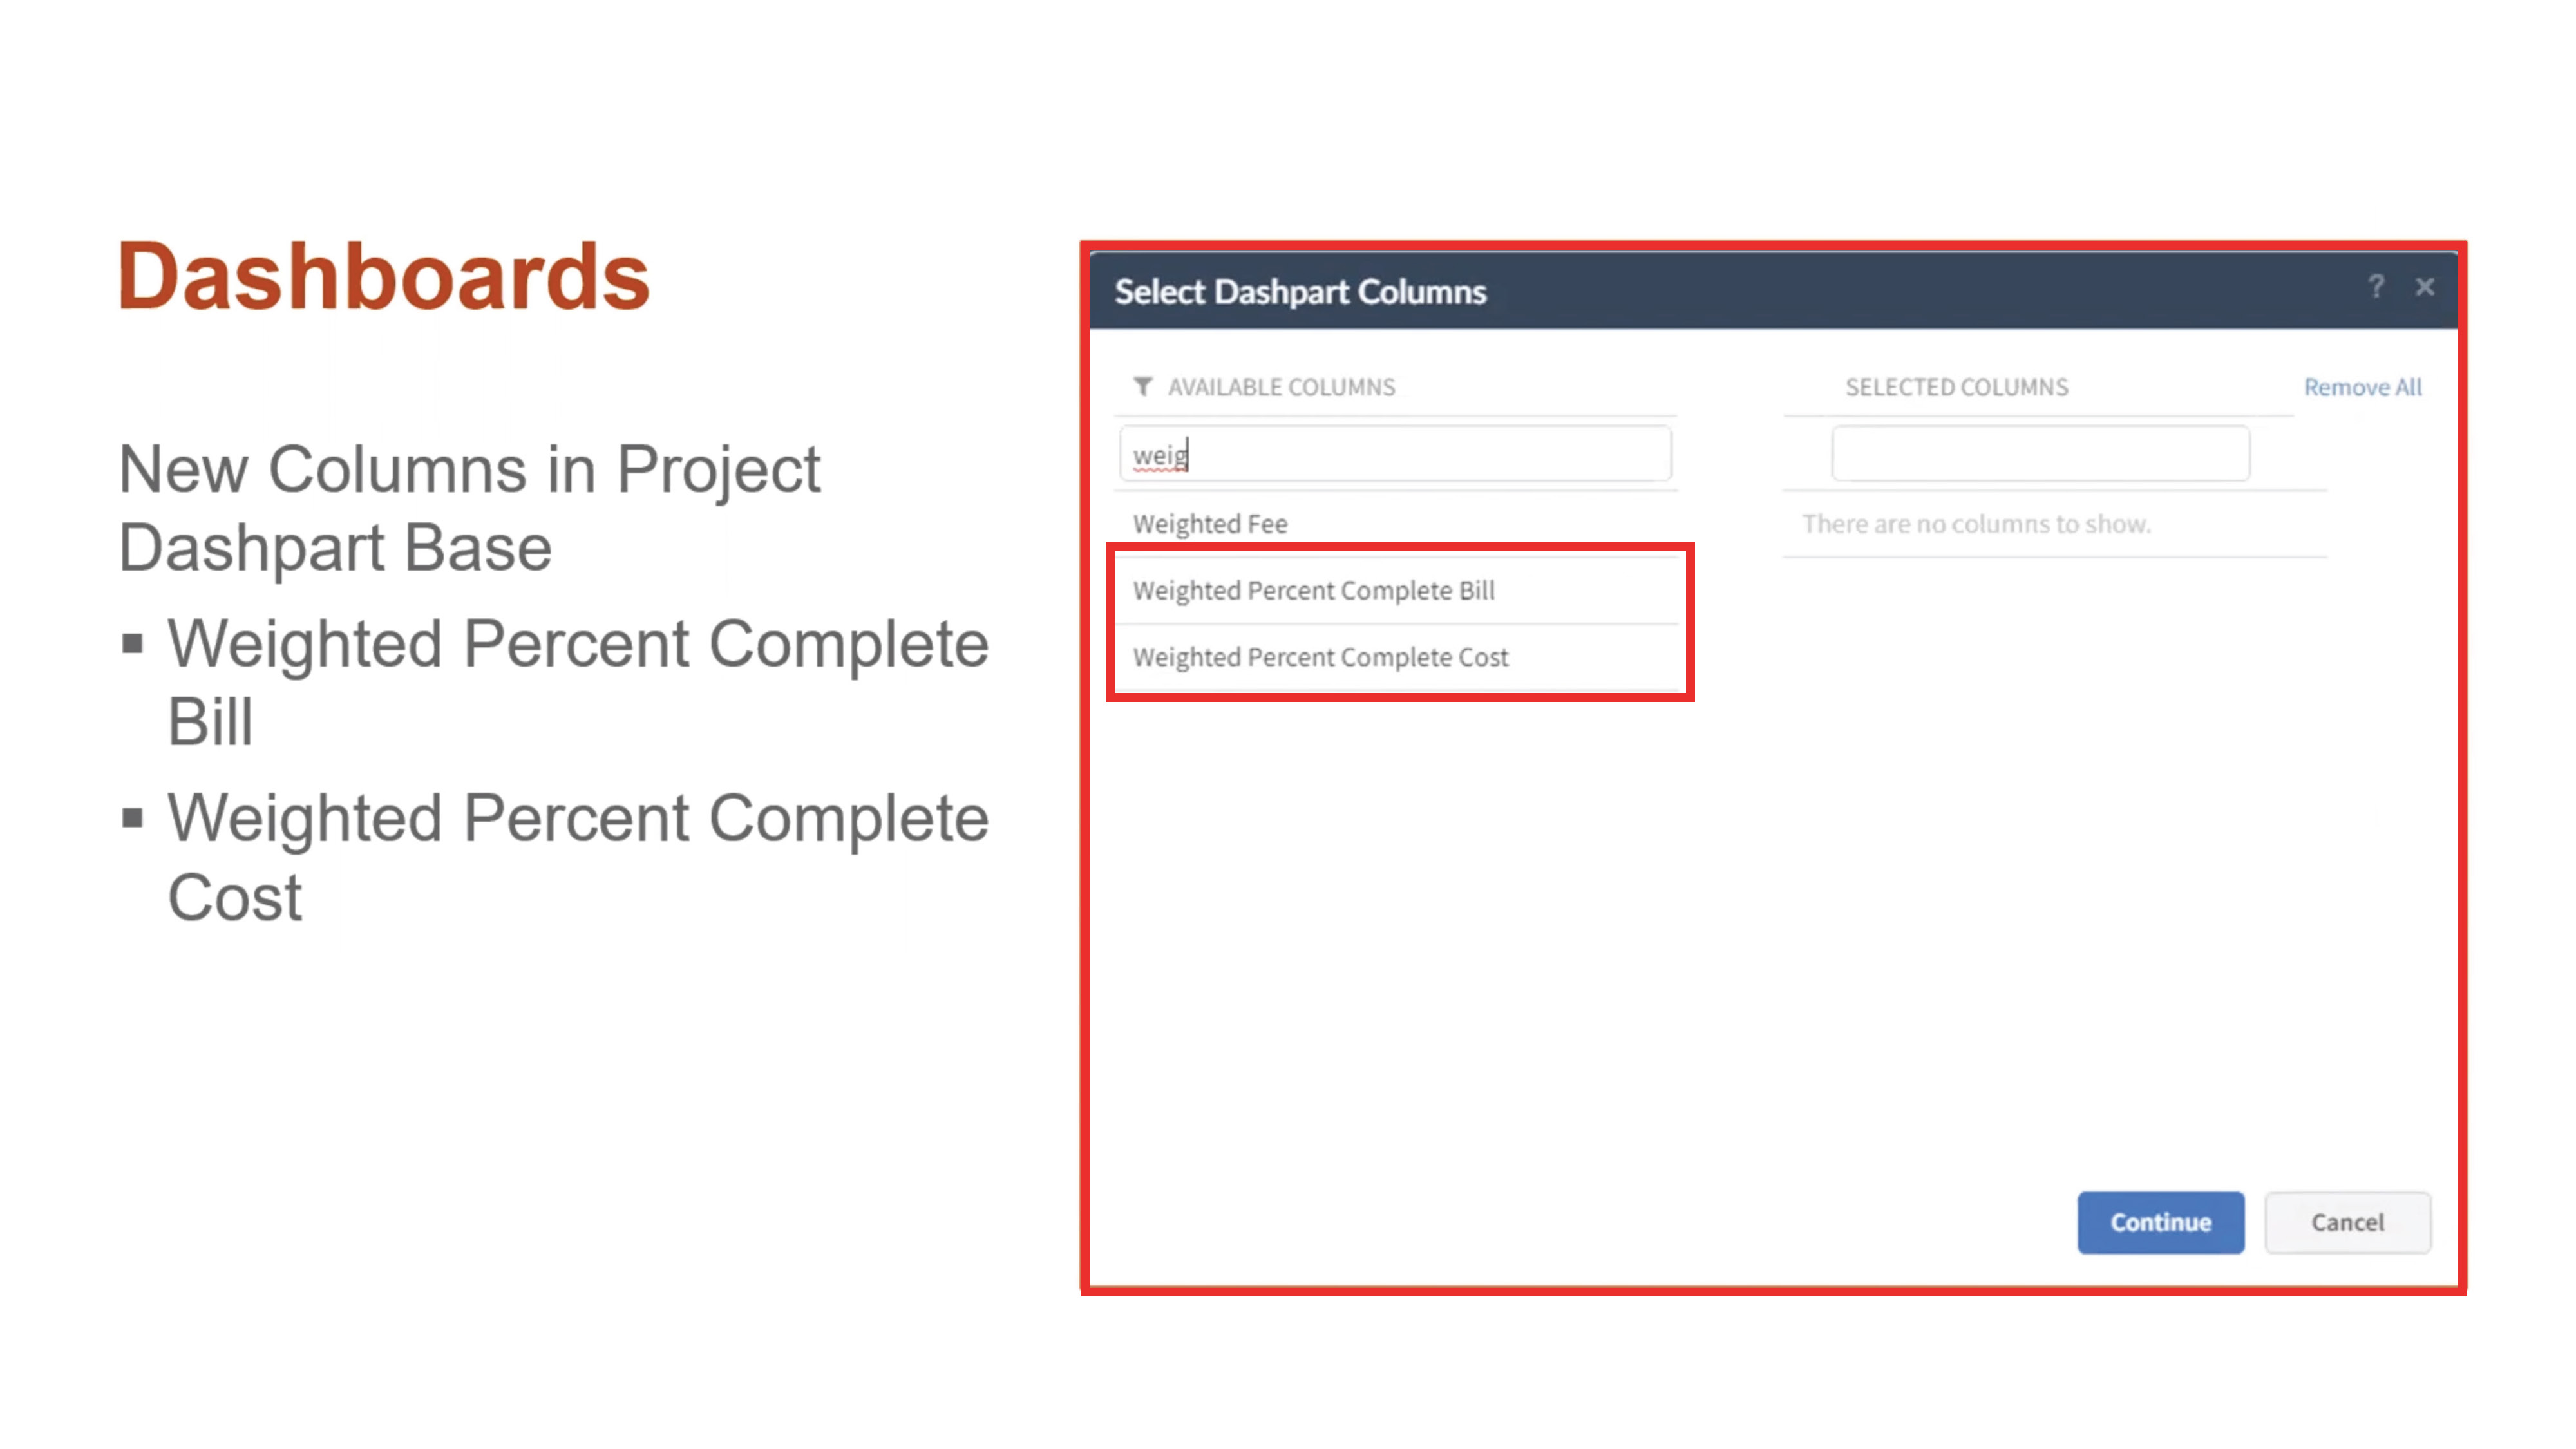Toggle Weighted Percent Complete Cost selection
Screen dimensions: 2576x1449
(1318, 656)
